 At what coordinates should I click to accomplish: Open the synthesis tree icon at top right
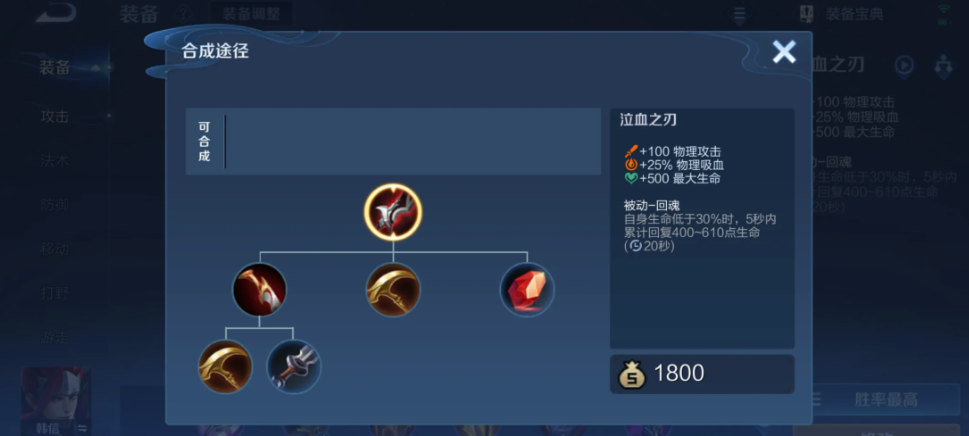(x=943, y=66)
